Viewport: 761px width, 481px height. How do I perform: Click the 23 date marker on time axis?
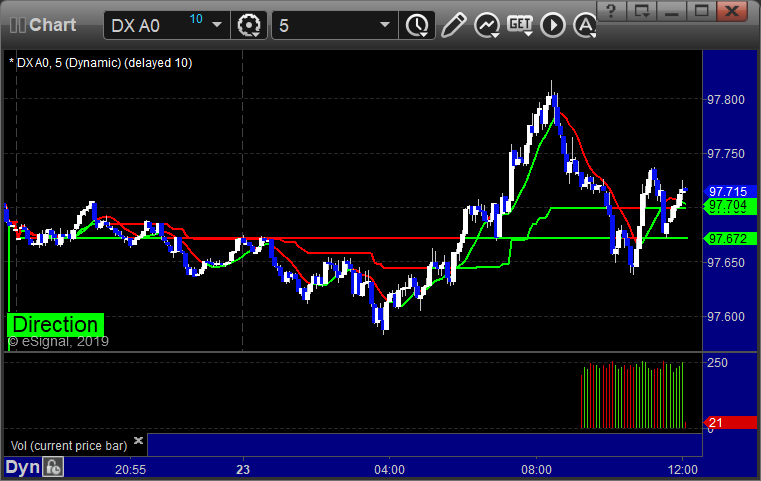tap(243, 469)
